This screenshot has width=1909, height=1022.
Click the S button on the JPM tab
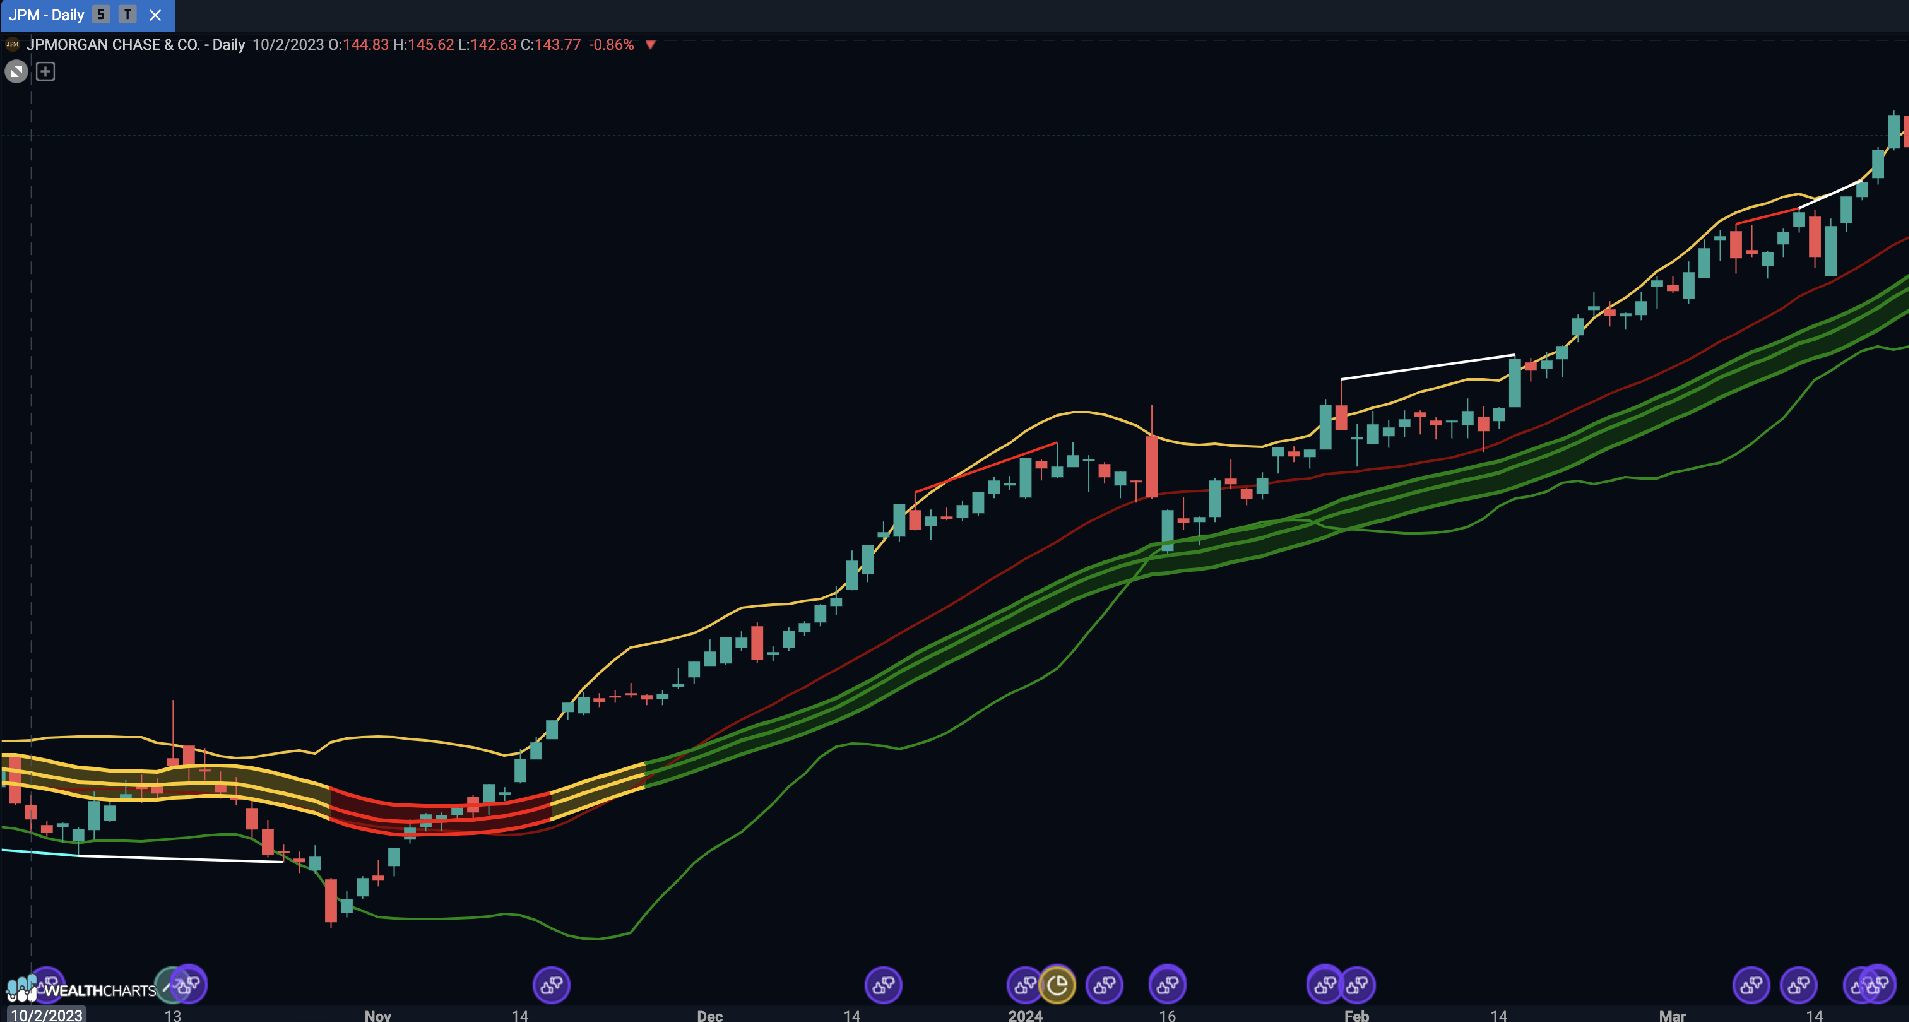tap(101, 15)
